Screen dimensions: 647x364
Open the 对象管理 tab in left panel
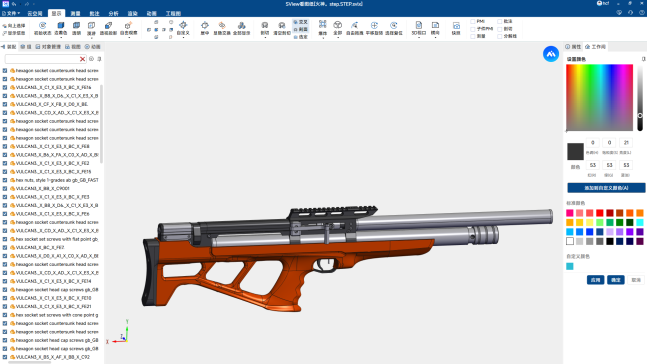48,47
